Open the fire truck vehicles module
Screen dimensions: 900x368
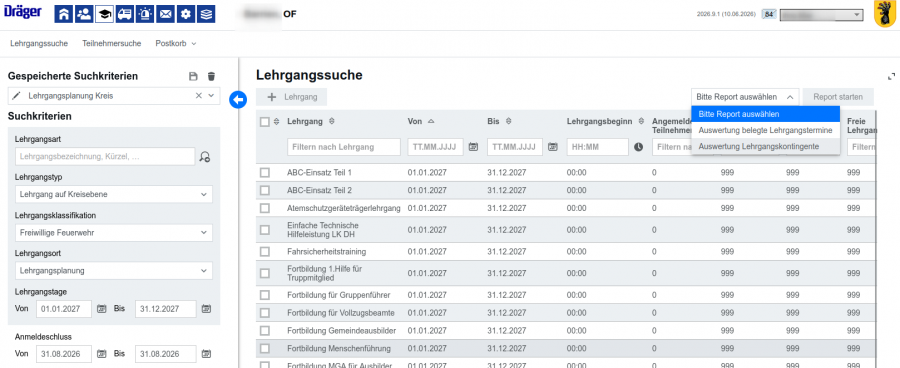[x=125, y=14]
